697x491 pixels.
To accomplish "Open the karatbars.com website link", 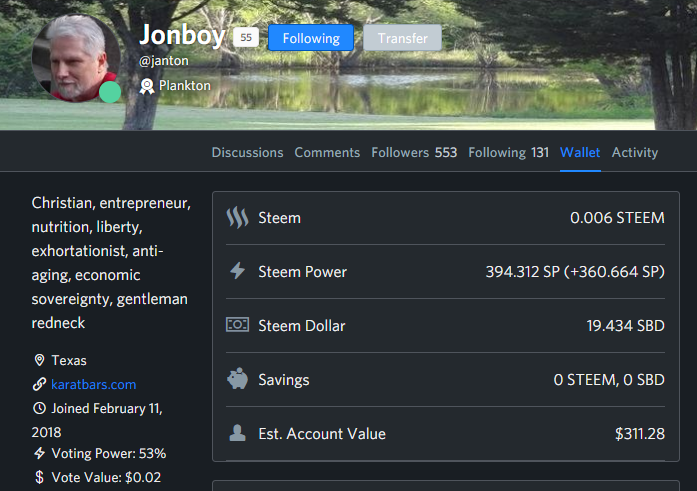I will [x=94, y=384].
